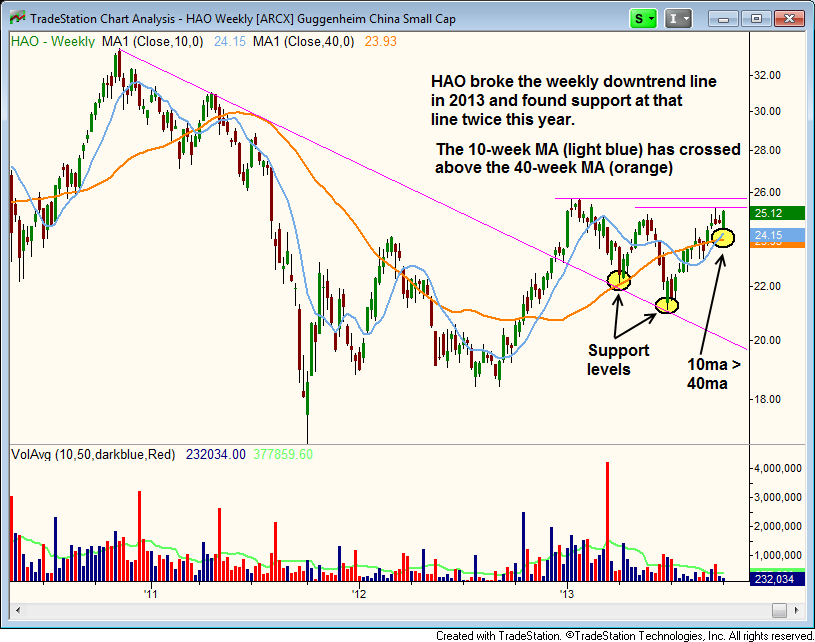Image resolution: width=815 pixels, height=642 pixels.
Task: Click the 10-week MA value 24.15 in header
Action: [x=230, y=42]
